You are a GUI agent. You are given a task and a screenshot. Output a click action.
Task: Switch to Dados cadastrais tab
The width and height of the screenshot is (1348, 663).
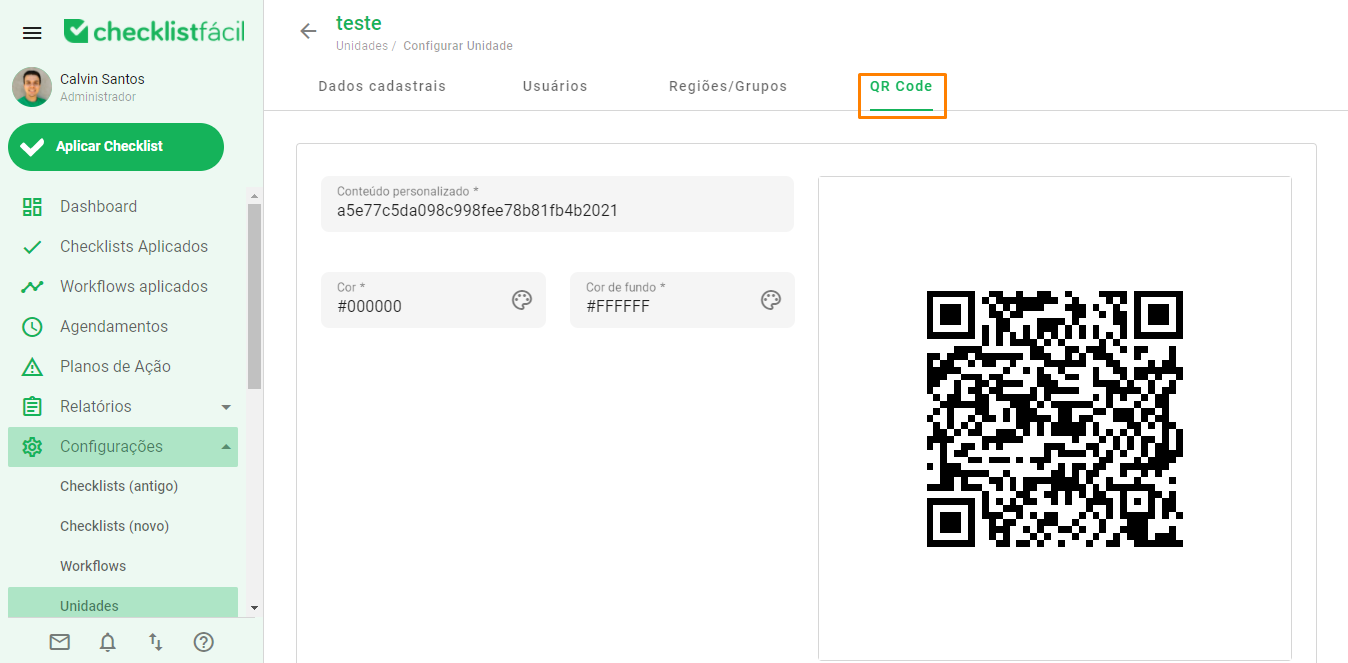pyautogui.click(x=382, y=86)
